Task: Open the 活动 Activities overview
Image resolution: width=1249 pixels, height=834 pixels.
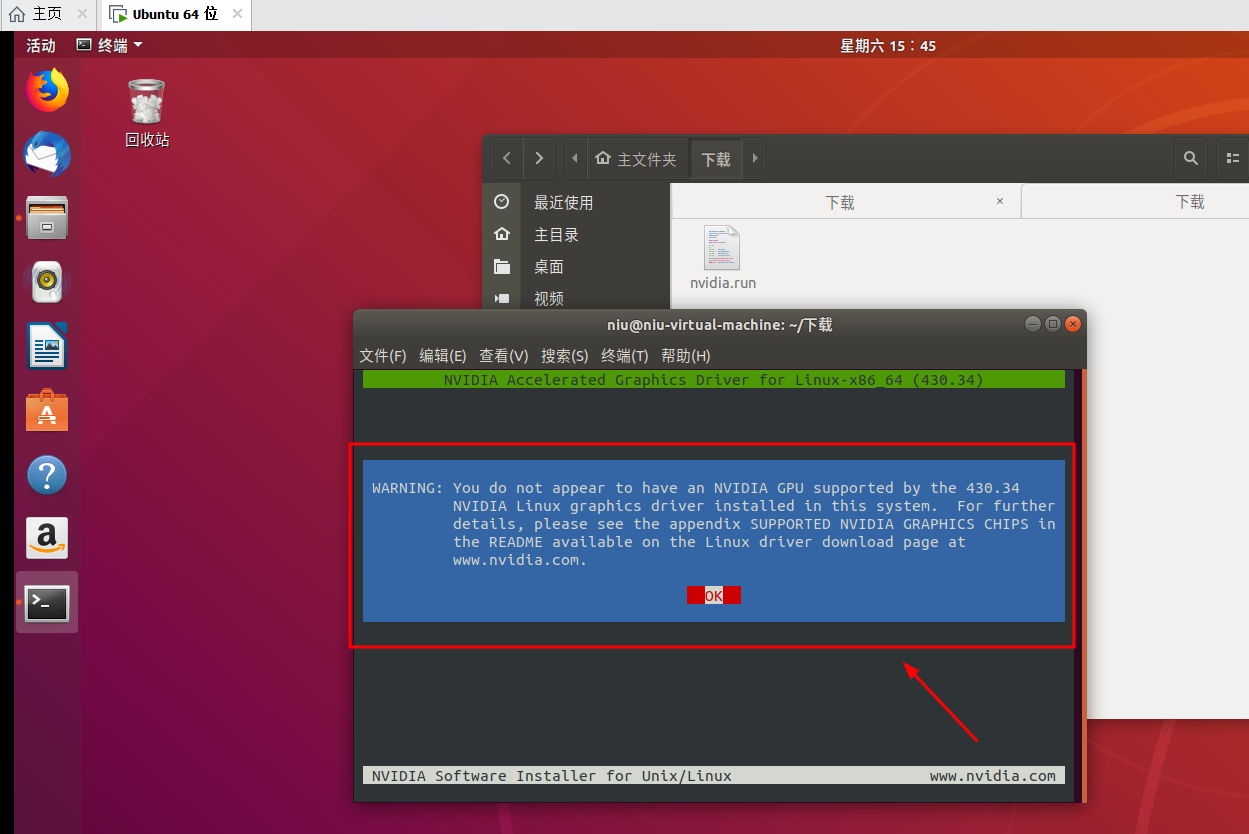Action: click(x=41, y=45)
